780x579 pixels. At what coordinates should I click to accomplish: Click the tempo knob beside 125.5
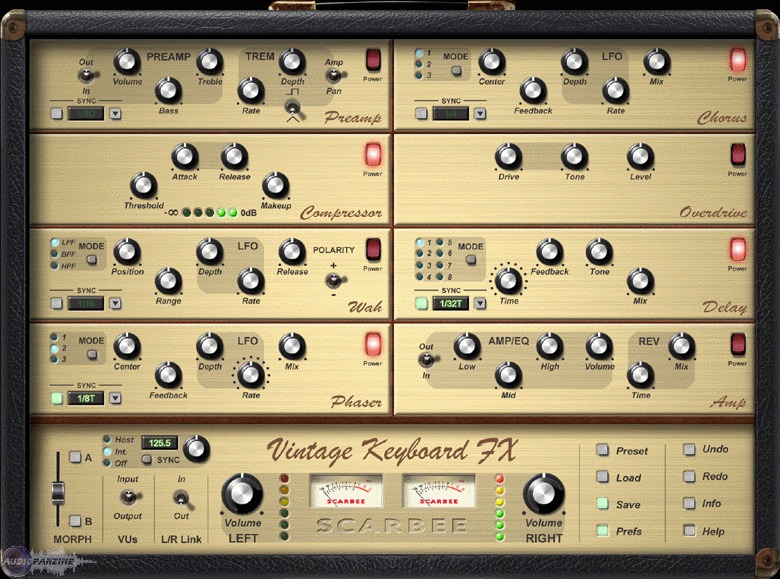[x=196, y=448]
